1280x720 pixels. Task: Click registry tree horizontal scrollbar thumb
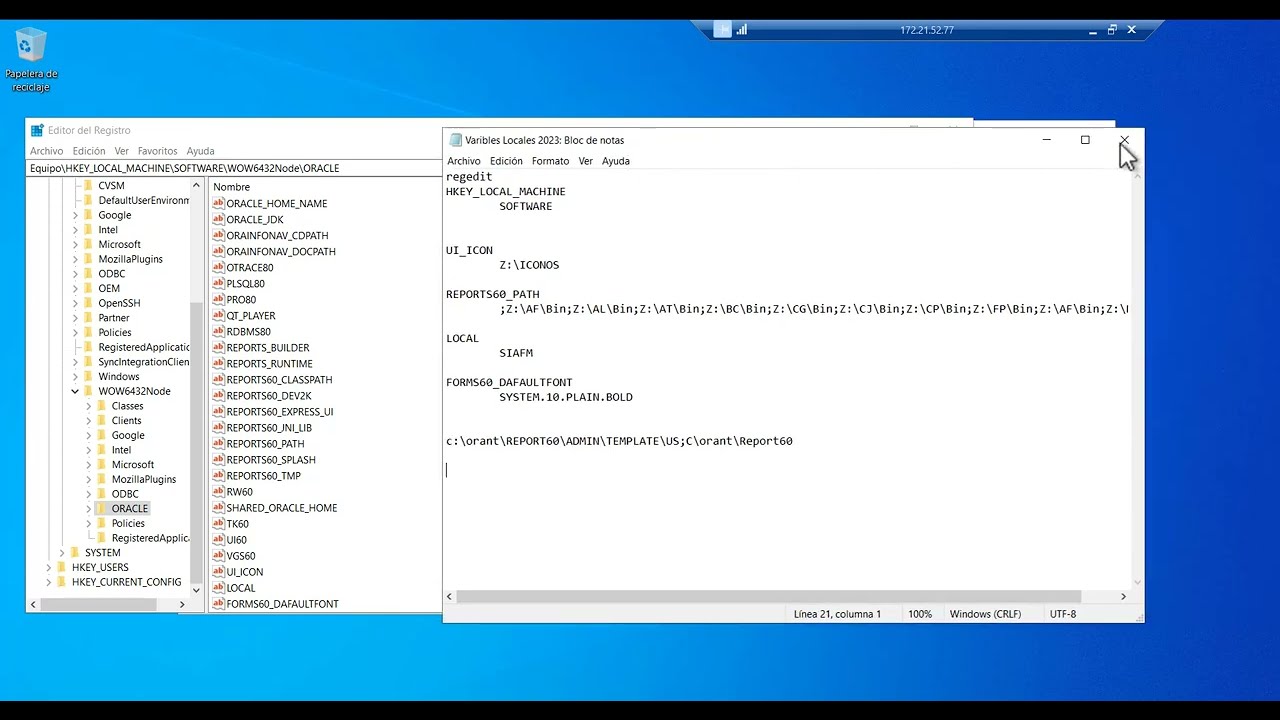coord(99,604)
